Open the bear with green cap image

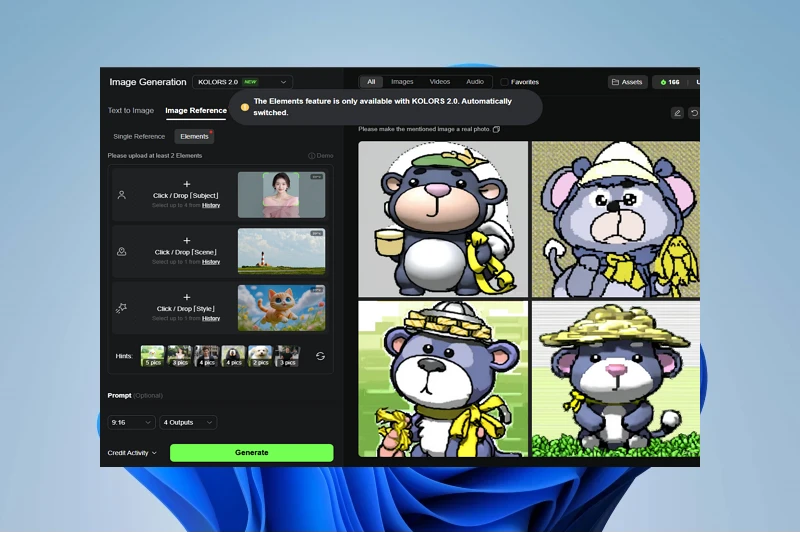(443, 219)
